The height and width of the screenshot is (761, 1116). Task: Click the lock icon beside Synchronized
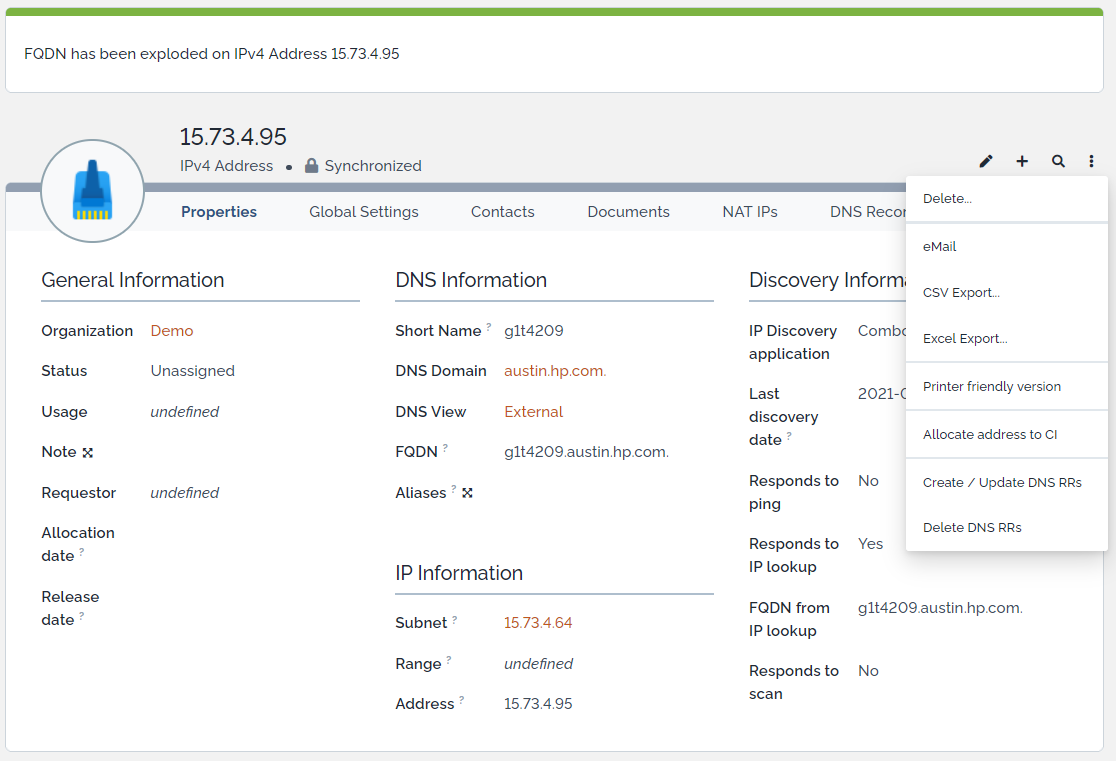pyautogui.click(x=311, y=166)
